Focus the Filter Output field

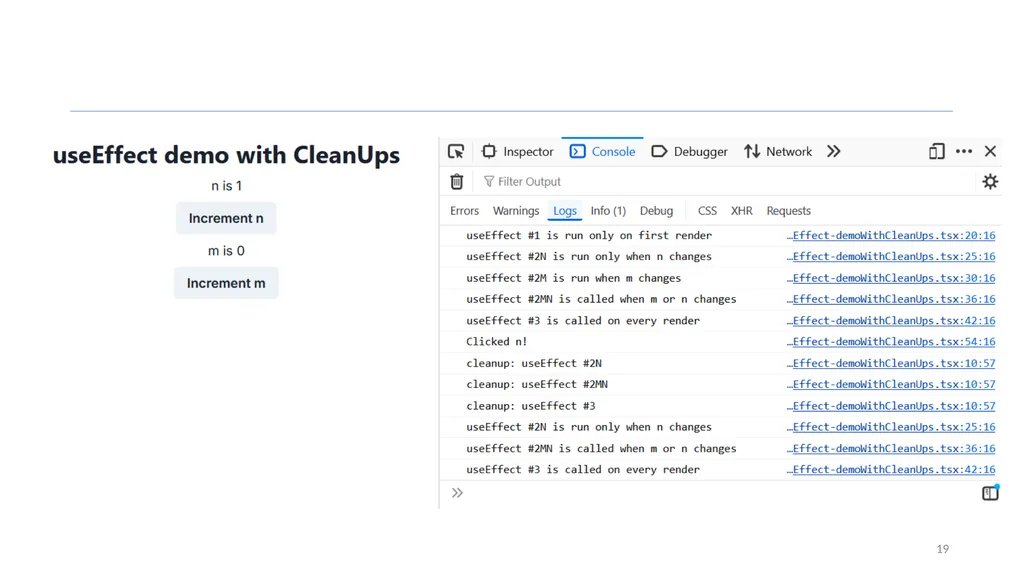725,182
